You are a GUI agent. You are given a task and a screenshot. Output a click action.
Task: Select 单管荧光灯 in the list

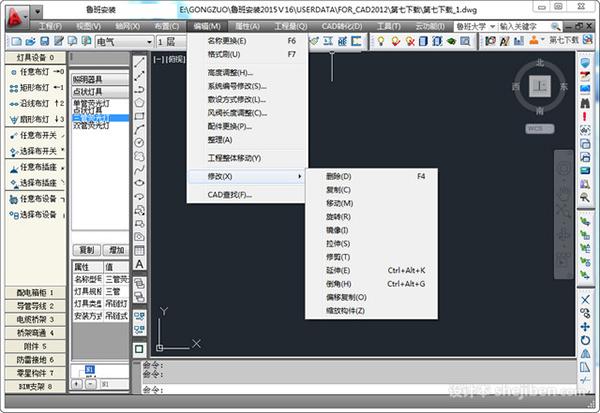pos(91,103)
